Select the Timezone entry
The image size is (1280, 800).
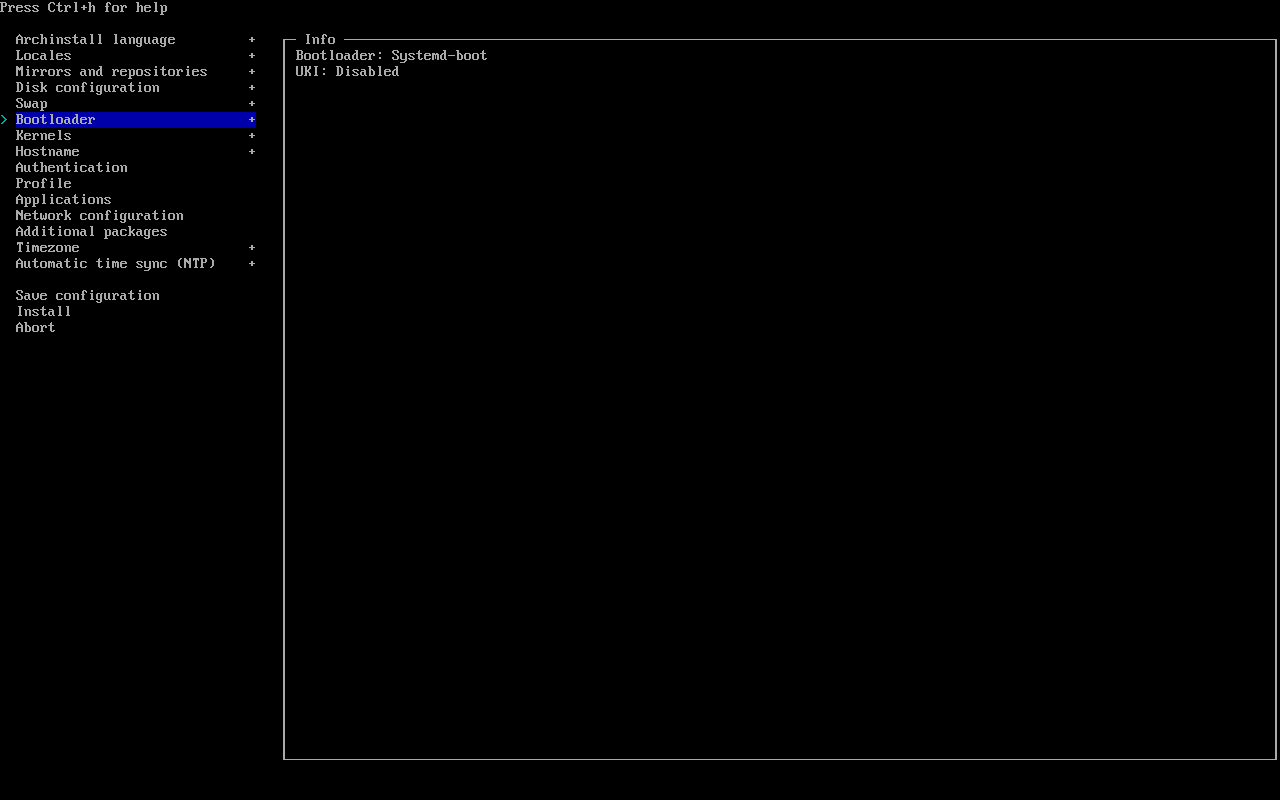(x=47, y=248)
